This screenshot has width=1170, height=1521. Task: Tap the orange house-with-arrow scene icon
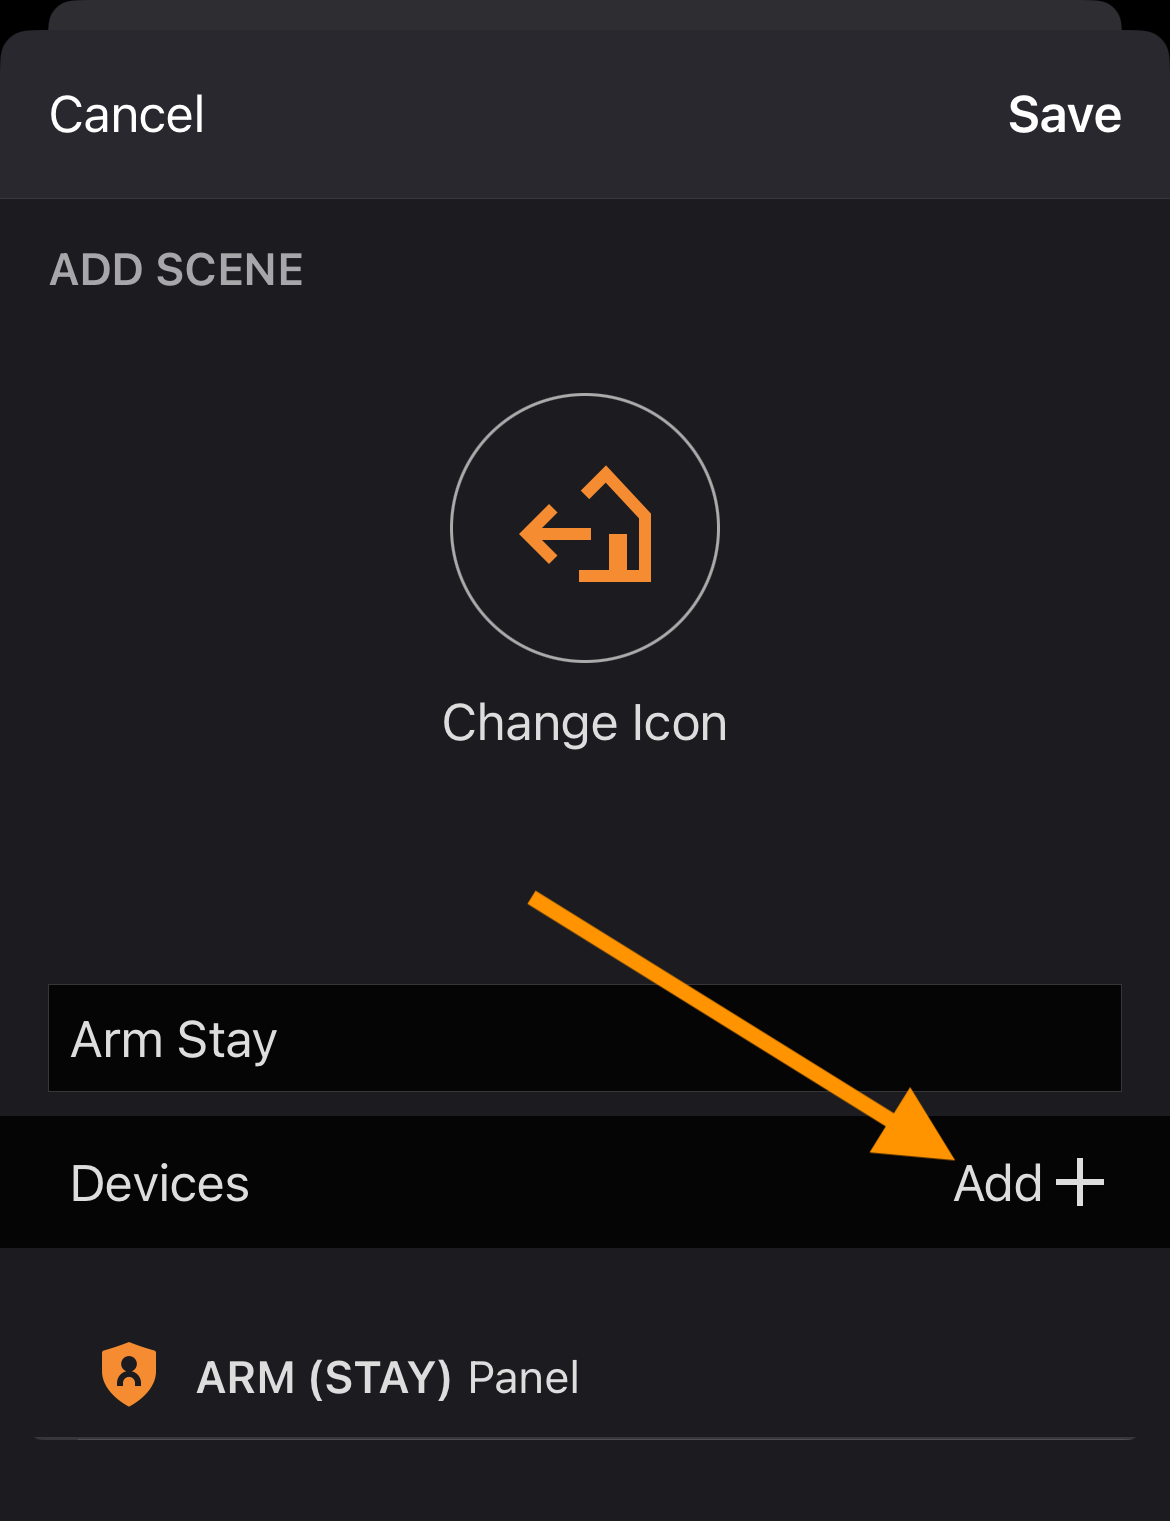(585, 525)
